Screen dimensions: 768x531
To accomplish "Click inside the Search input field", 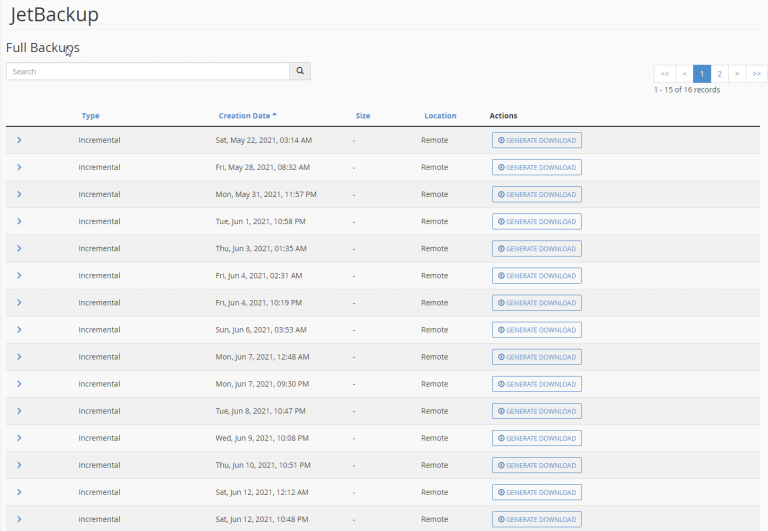I will [148, 71].
